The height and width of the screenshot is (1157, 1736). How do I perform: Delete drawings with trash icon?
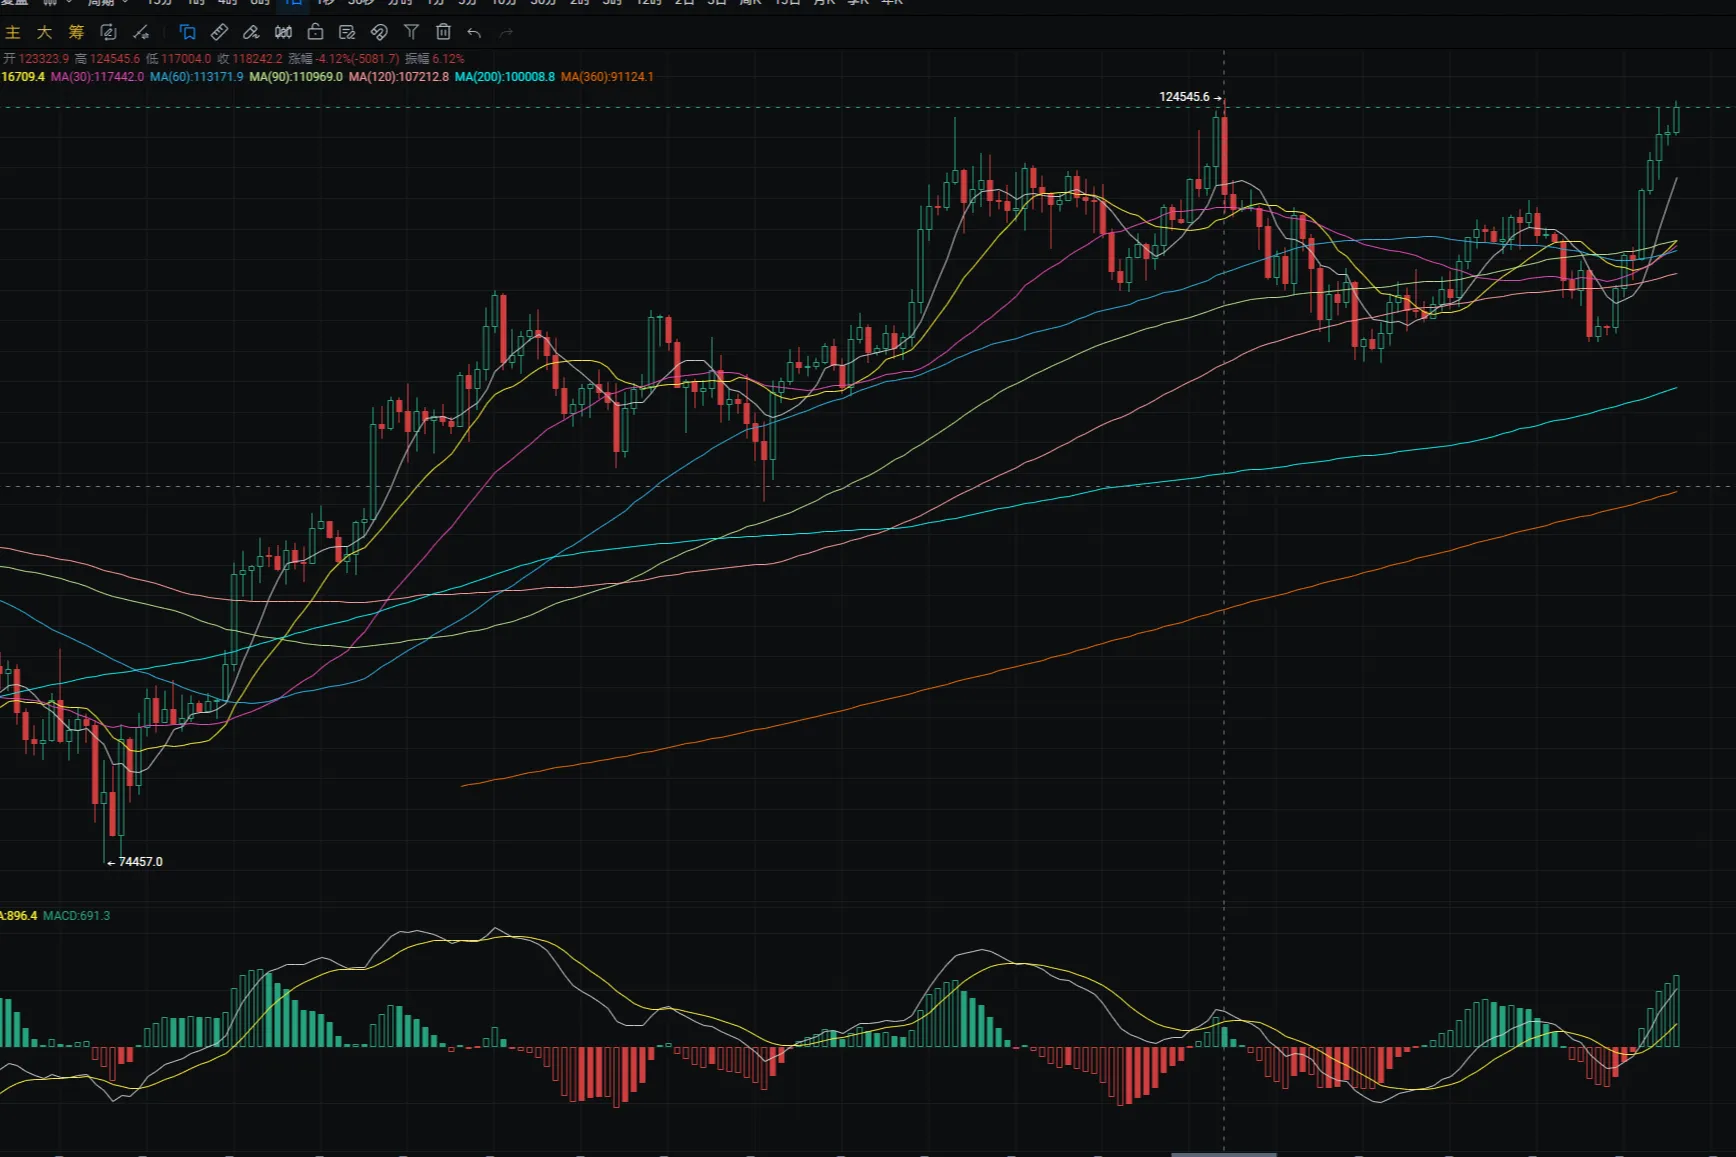pyautogui.click(x=443, y=32)
